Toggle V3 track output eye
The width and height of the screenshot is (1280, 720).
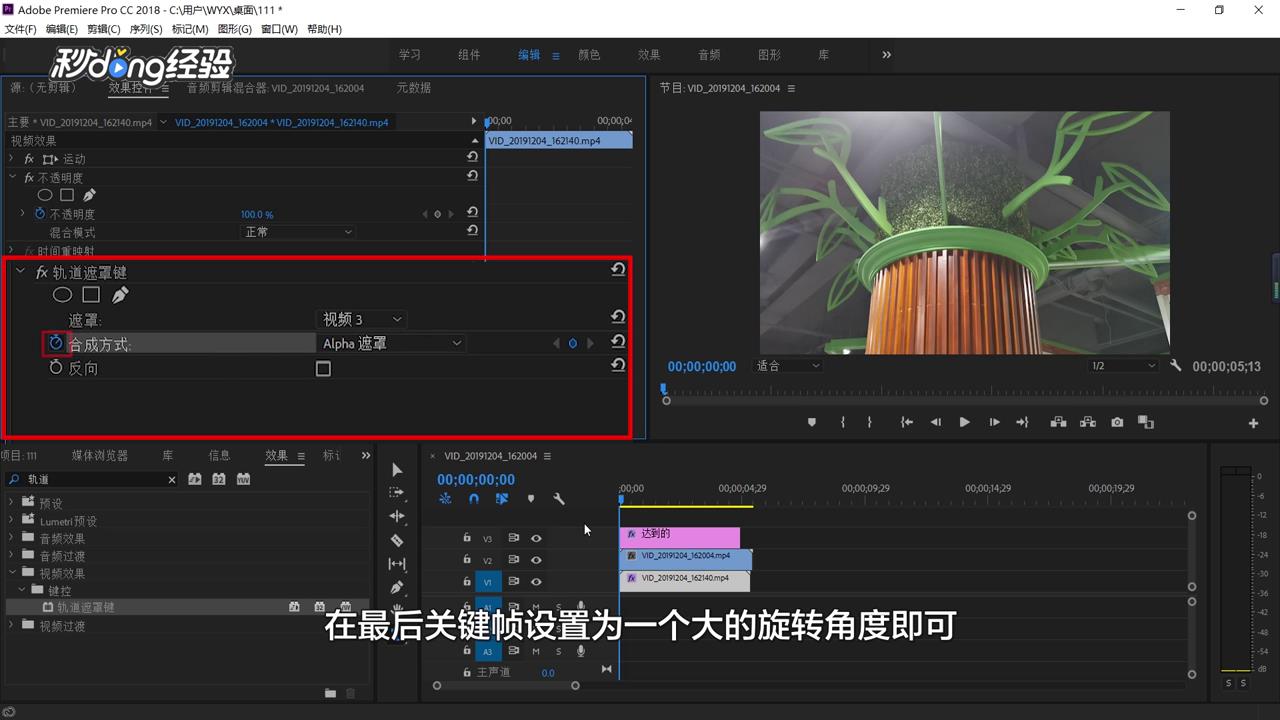(x=536, y=538)
